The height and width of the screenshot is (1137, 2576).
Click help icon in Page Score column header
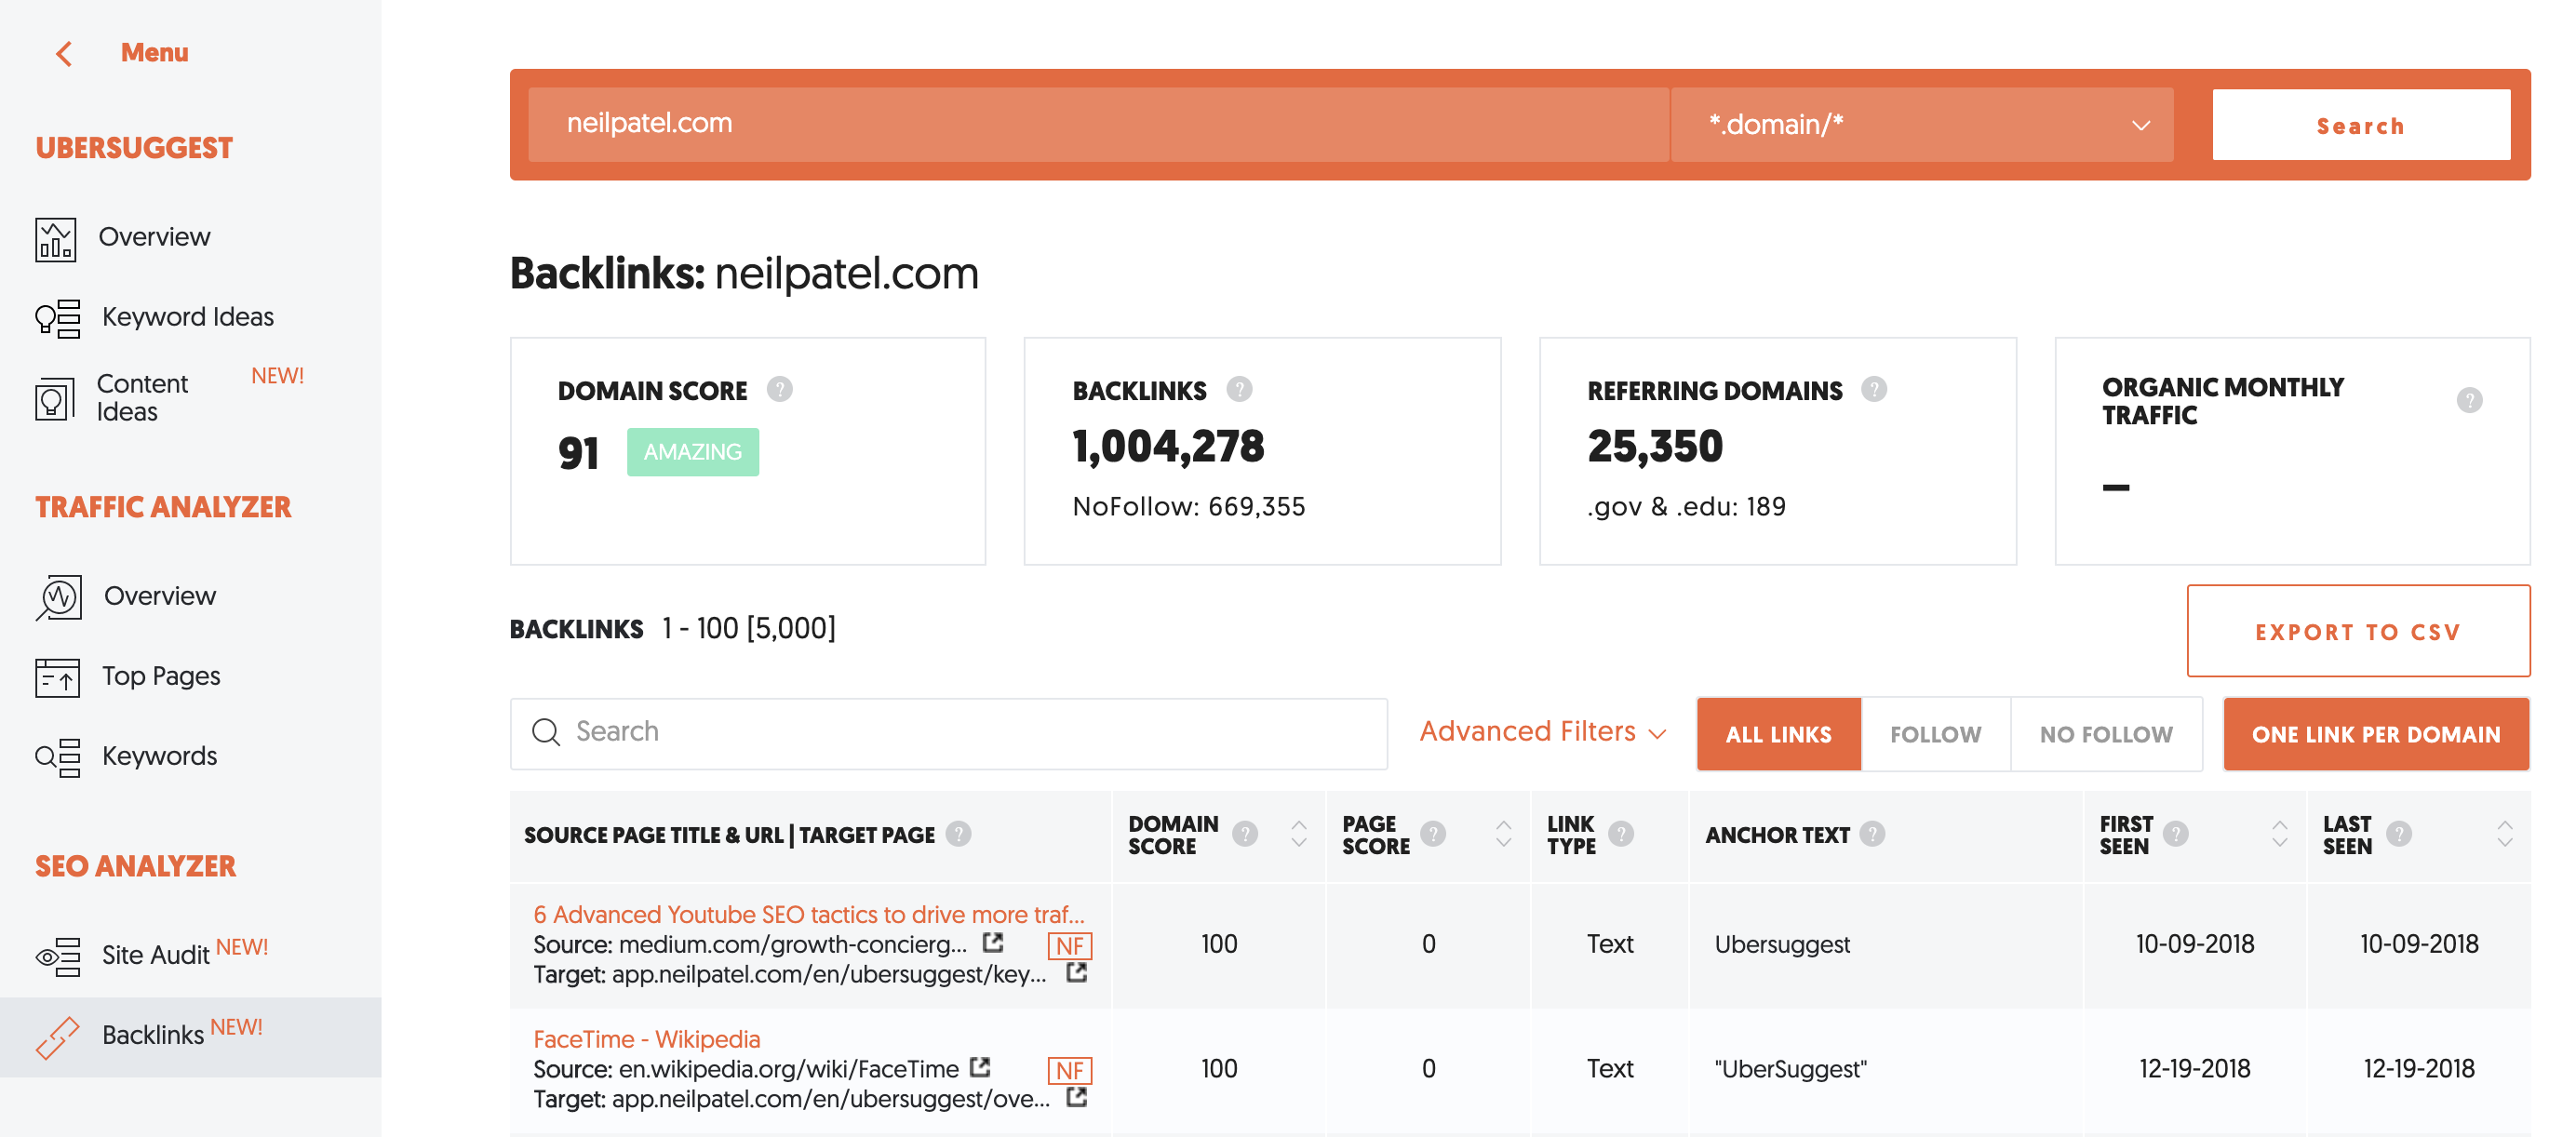1432,833
